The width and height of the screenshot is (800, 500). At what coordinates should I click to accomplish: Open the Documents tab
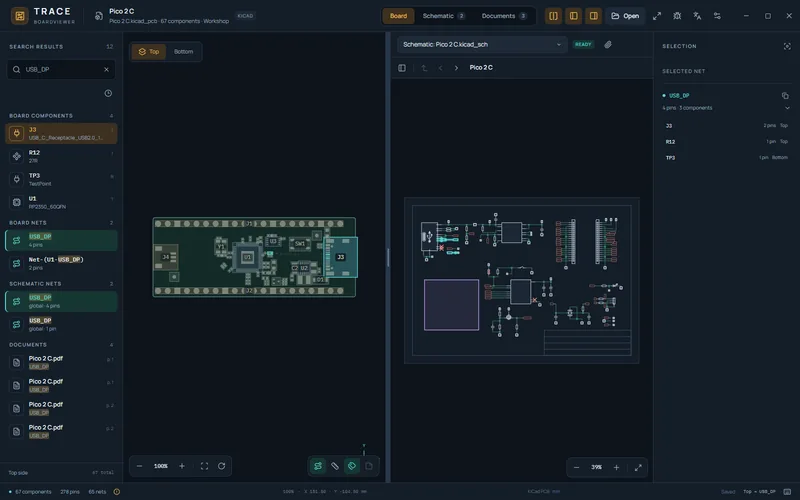[x=504, y=16]
